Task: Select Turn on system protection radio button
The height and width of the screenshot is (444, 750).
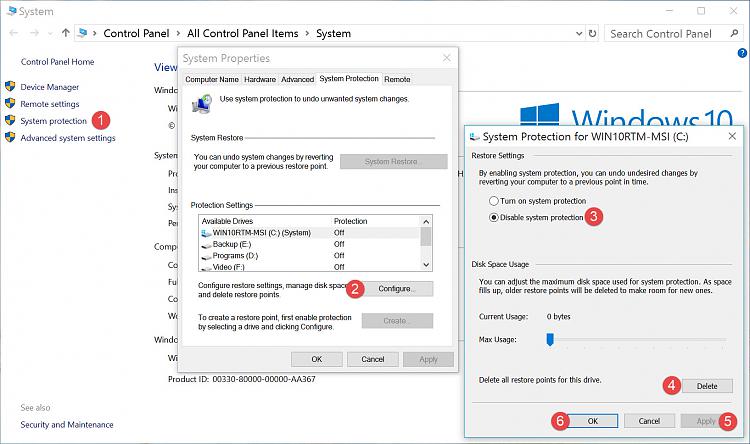Action: pyautogui.click(x=494, y=201)
